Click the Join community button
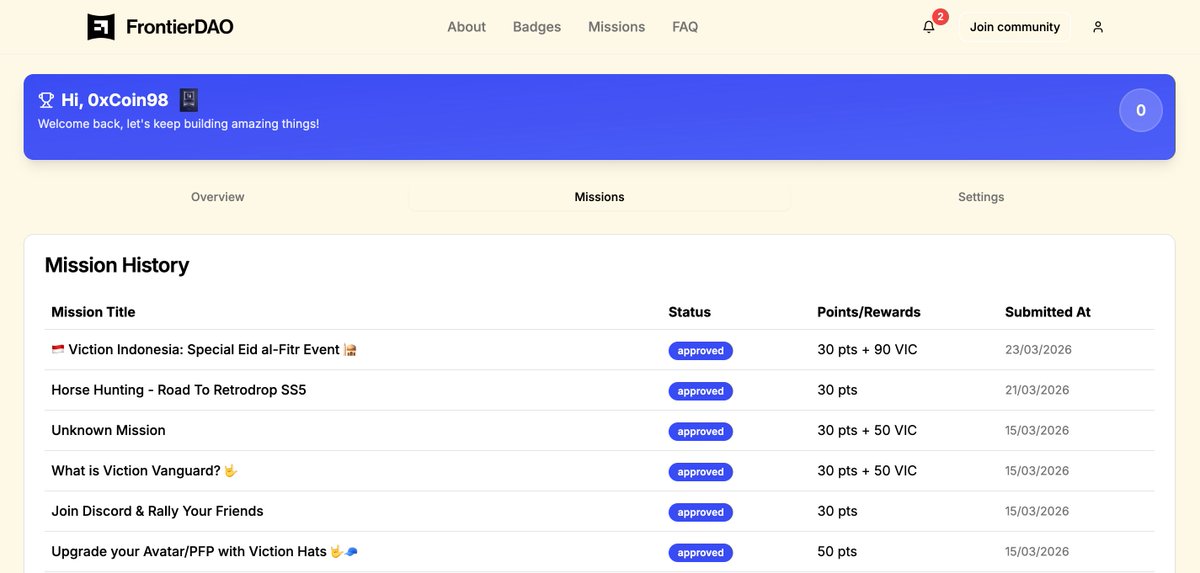Image resolution: width=1200 pixels, height=573 pixels. (x=1015, y=27)
